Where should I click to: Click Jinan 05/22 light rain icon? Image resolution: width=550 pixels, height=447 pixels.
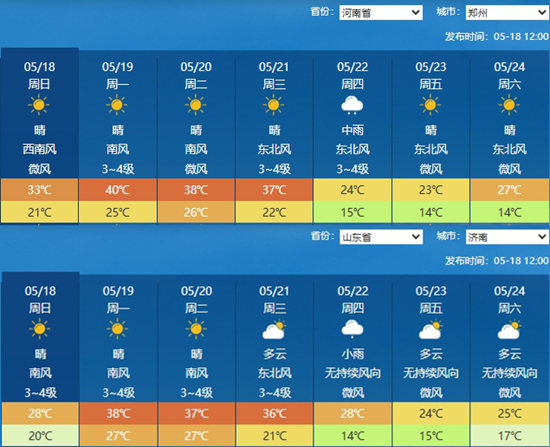tap(353, 329)
